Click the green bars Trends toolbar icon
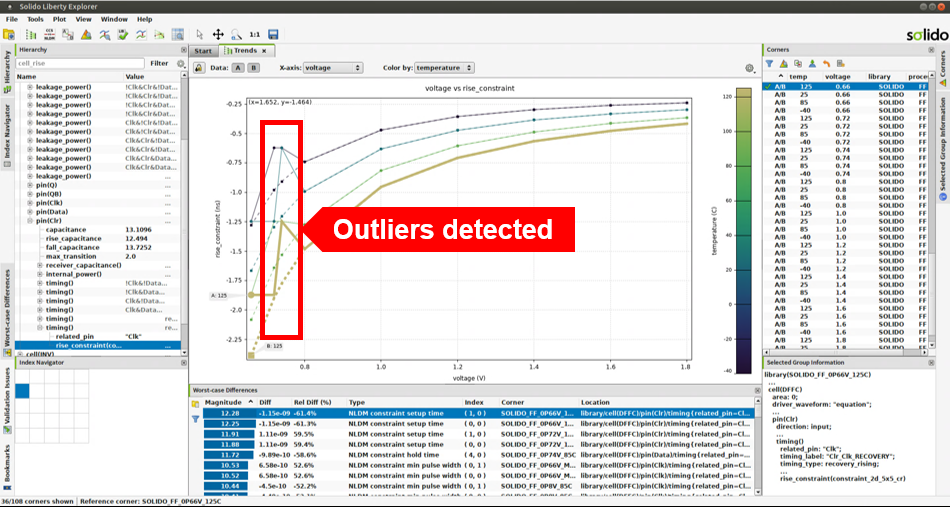 click(32, 35)
